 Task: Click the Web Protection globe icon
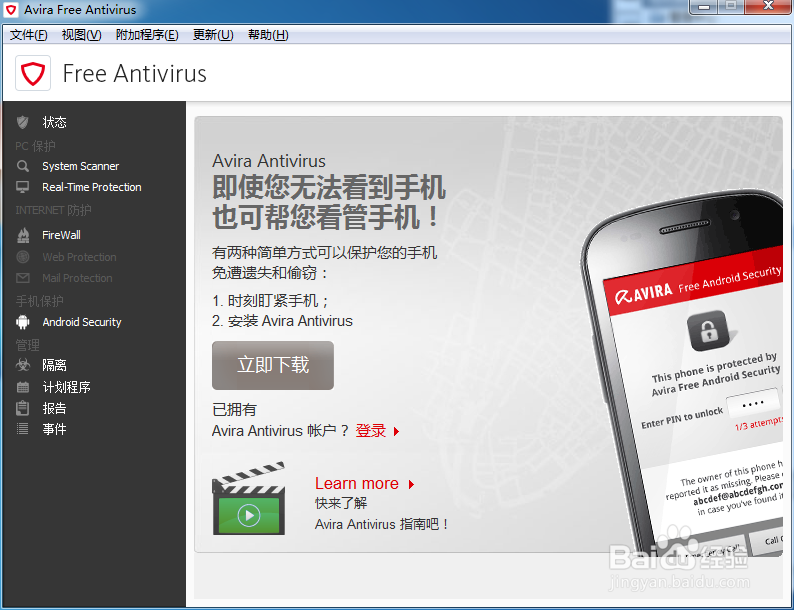coord(23,257)
